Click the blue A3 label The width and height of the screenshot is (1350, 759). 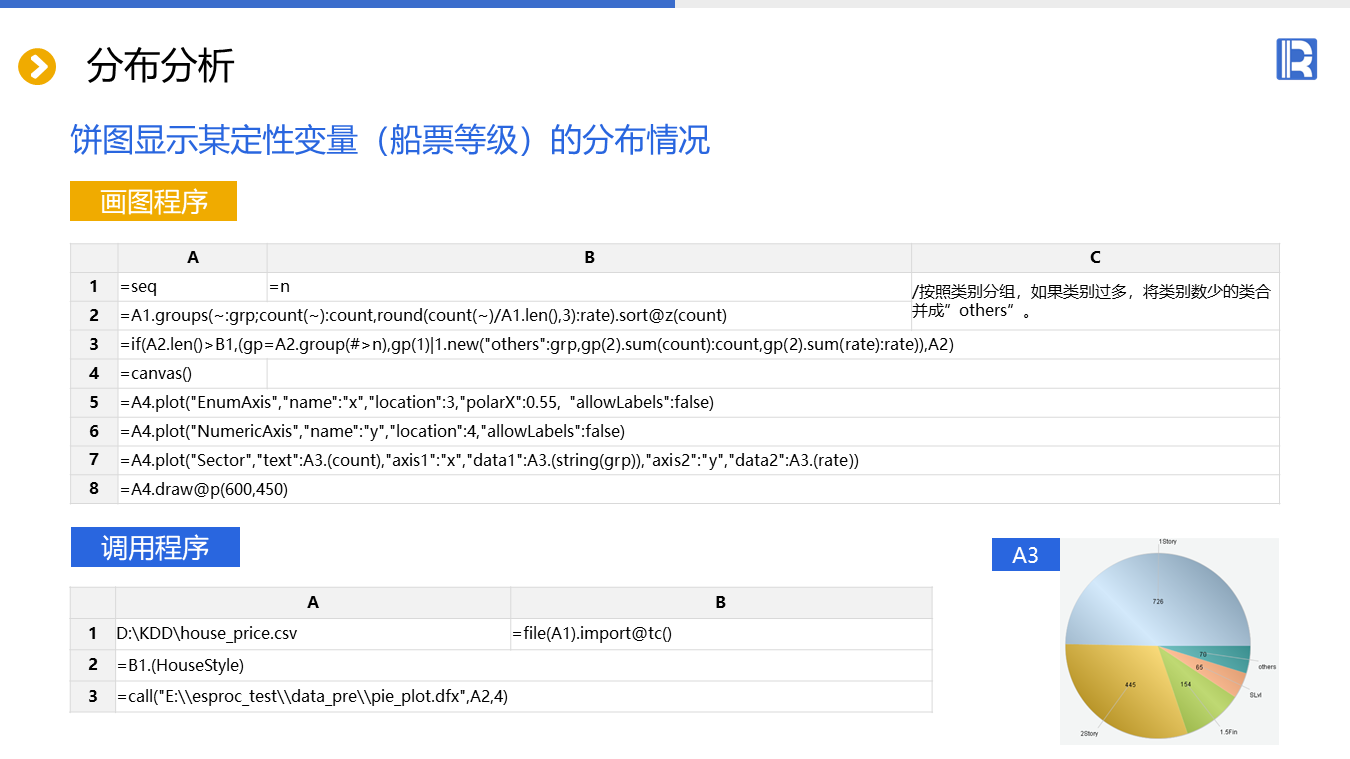[1026, 555]
